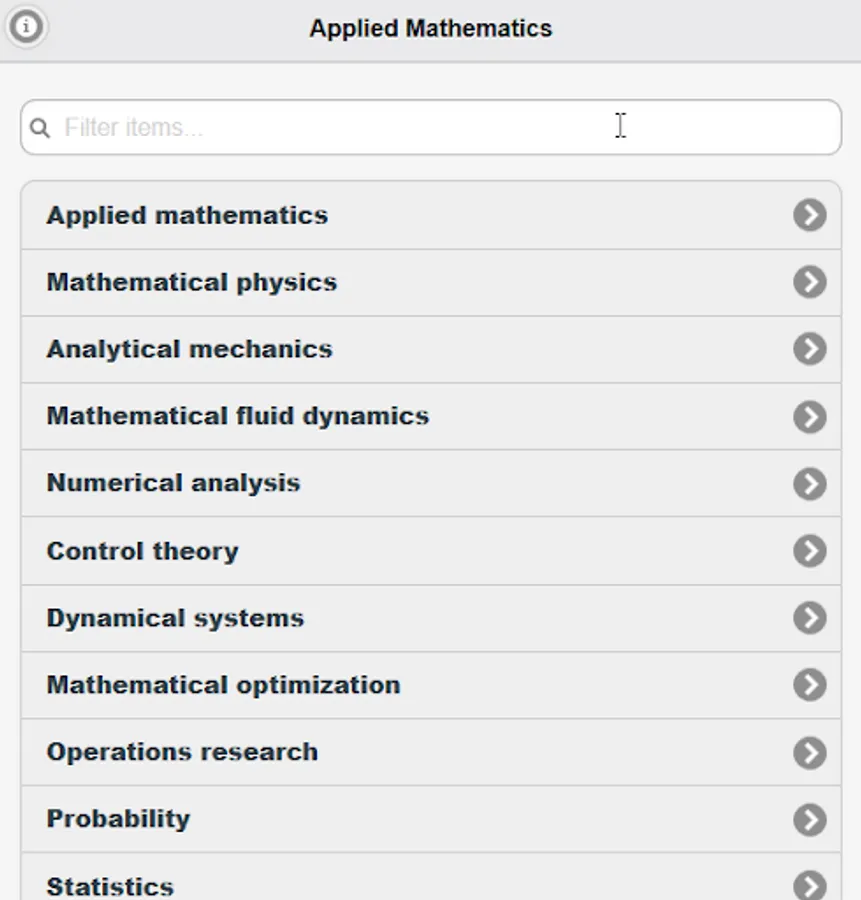Open the Statistics list item
The height and width of the screenshot is (900, 861).
point(431,876)
